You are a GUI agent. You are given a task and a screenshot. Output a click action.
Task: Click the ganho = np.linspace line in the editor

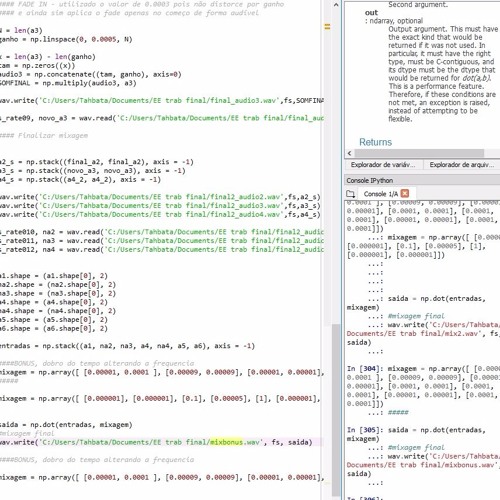tap(66, 39)
